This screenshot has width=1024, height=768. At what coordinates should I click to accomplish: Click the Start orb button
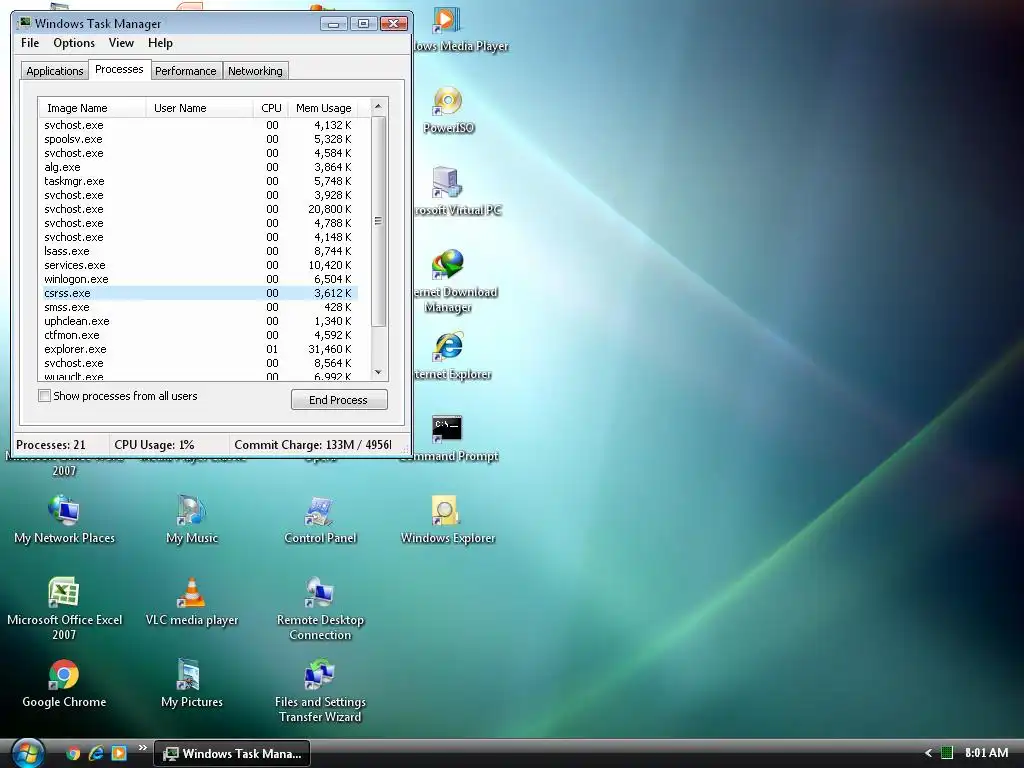click(x=28, y=753)
